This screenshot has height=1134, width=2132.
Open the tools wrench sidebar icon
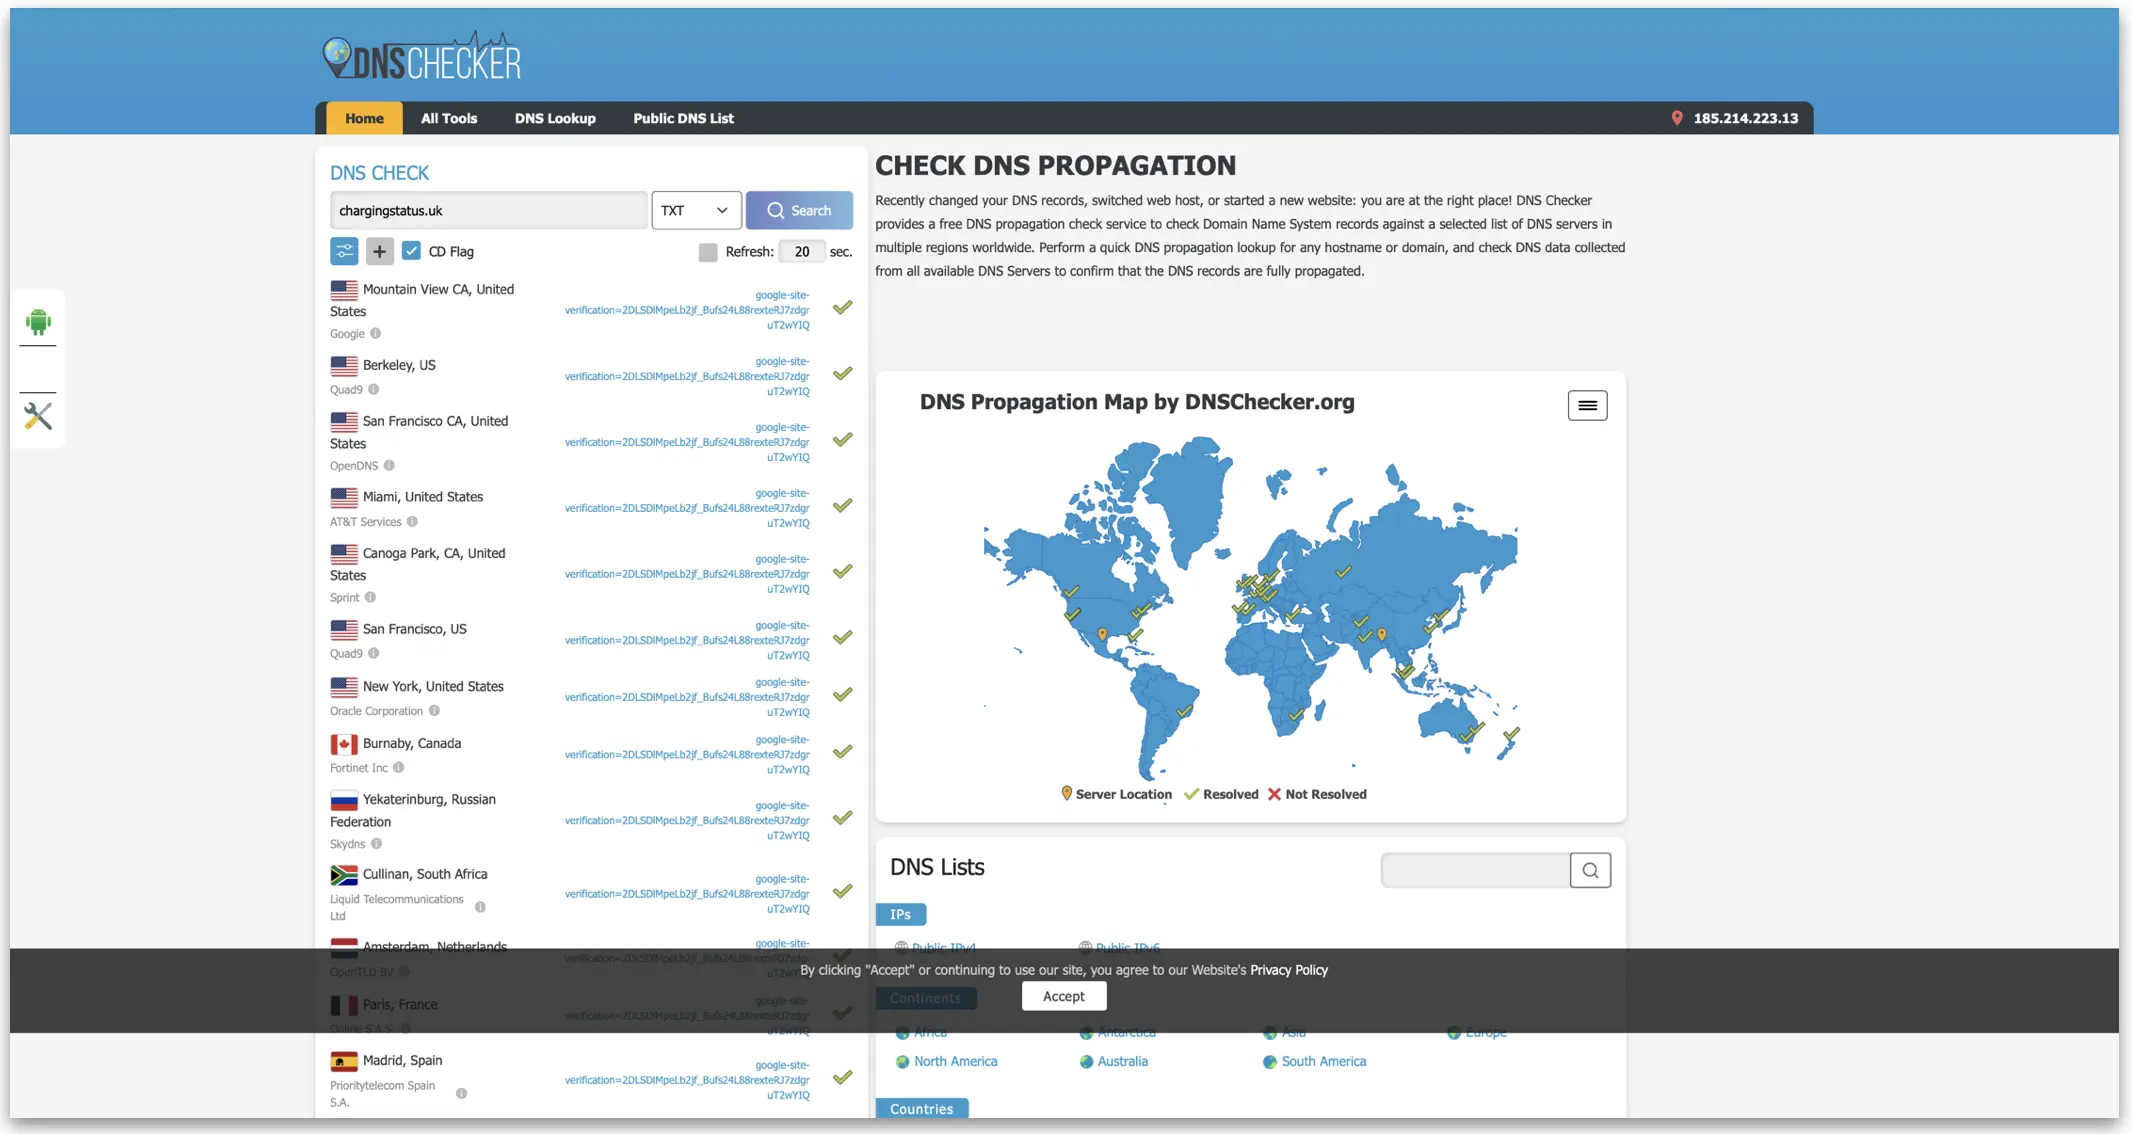38,416
